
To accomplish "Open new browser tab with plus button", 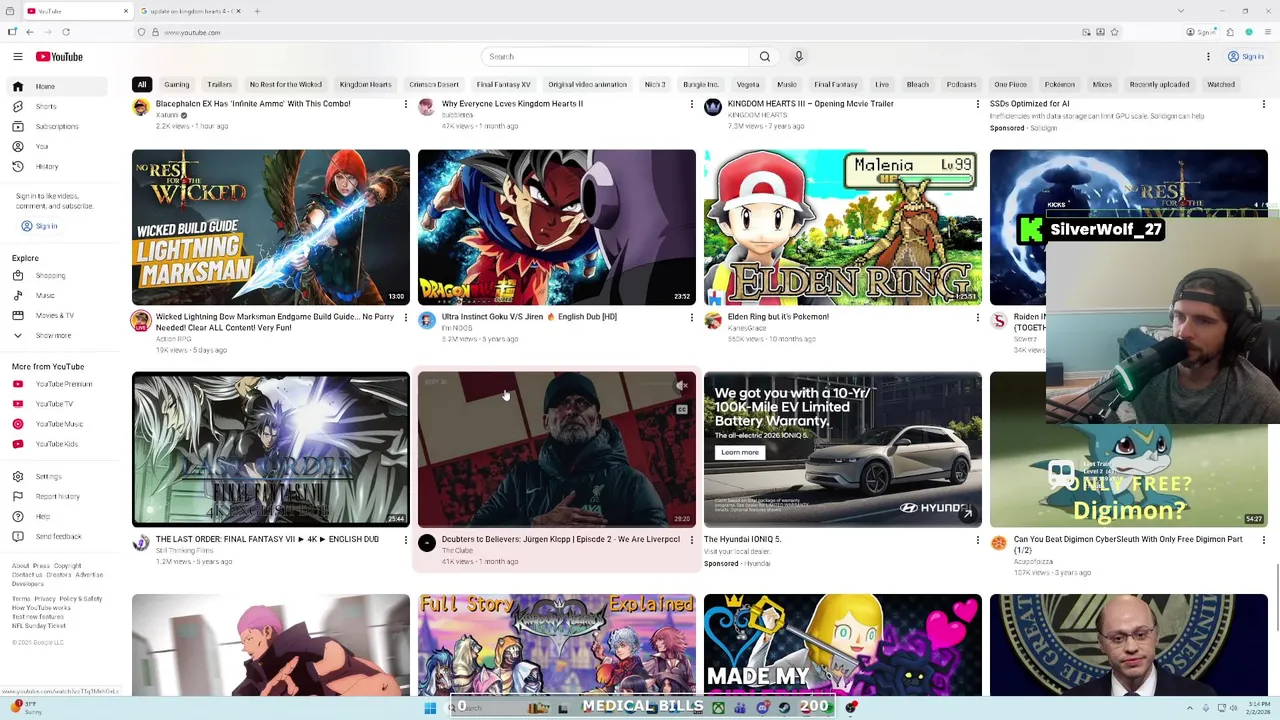I will click(257, 11).
